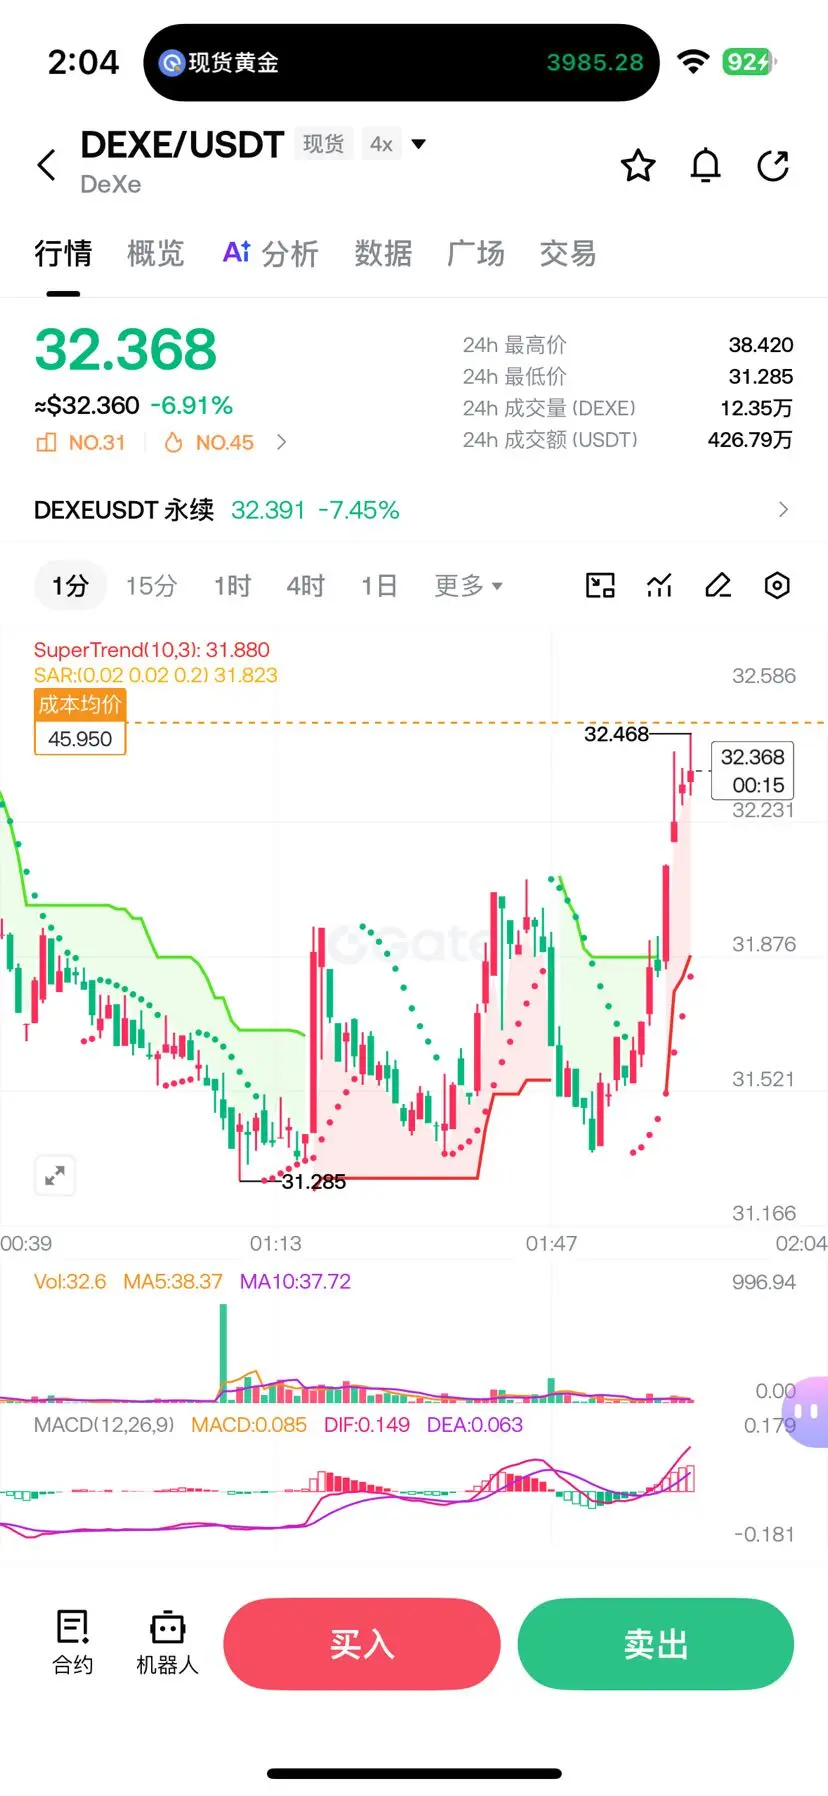The width and height of the screenshot is (828, 1796).
Task: Tap the Vol:32.6 volume label
Action: (70, 1282)
